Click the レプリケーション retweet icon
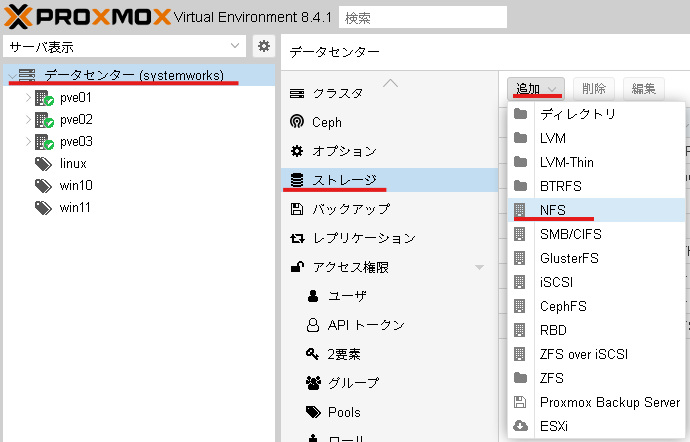Image resolution: width=690 pixels, height=442 pixels. tap(297, 238)
